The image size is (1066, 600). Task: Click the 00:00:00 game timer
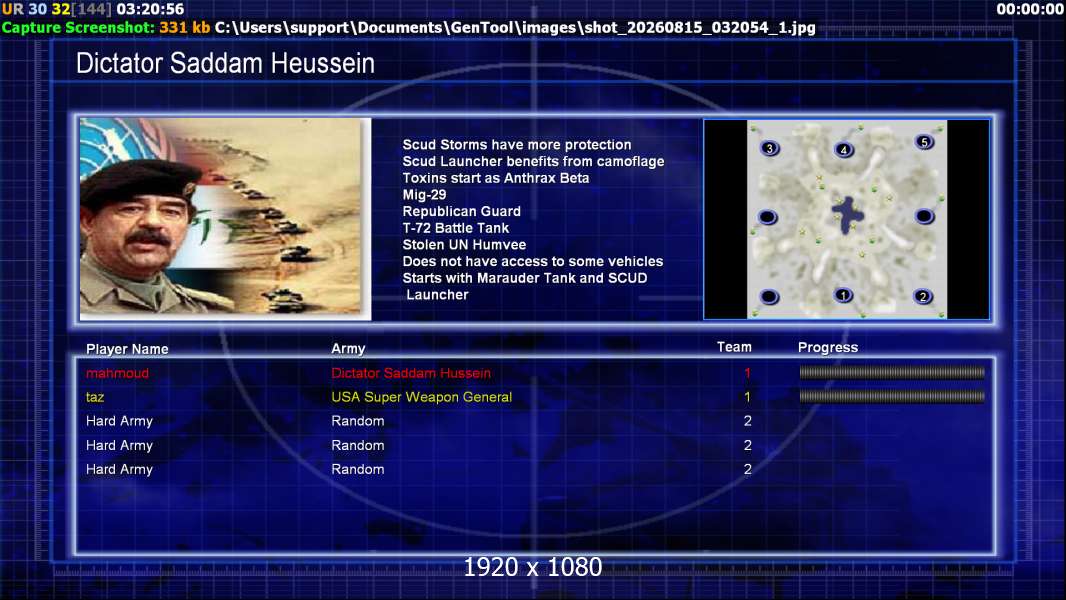click(x=1029, y=10)
